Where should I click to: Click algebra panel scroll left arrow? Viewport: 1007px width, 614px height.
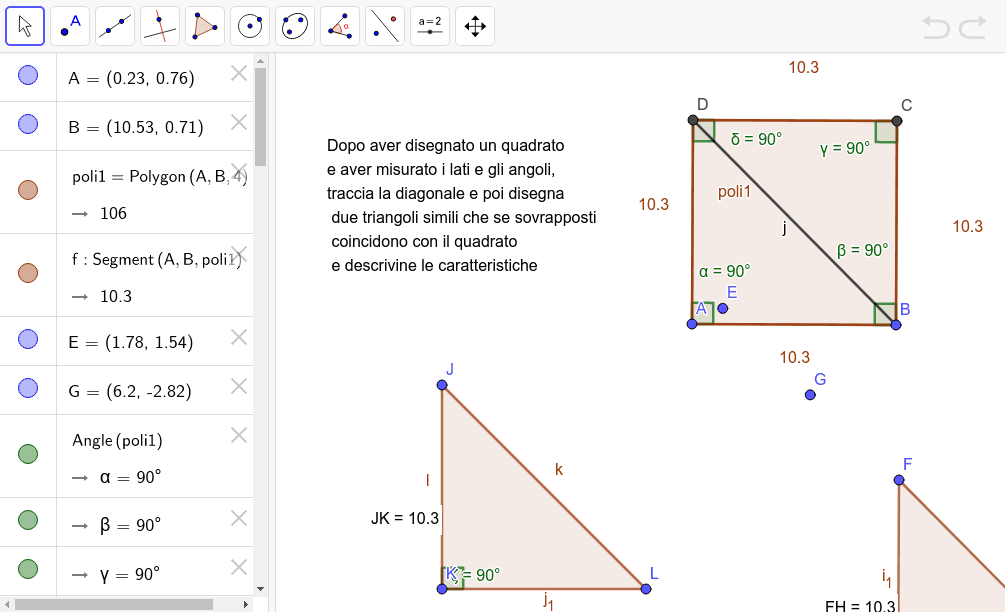point(7,604)
